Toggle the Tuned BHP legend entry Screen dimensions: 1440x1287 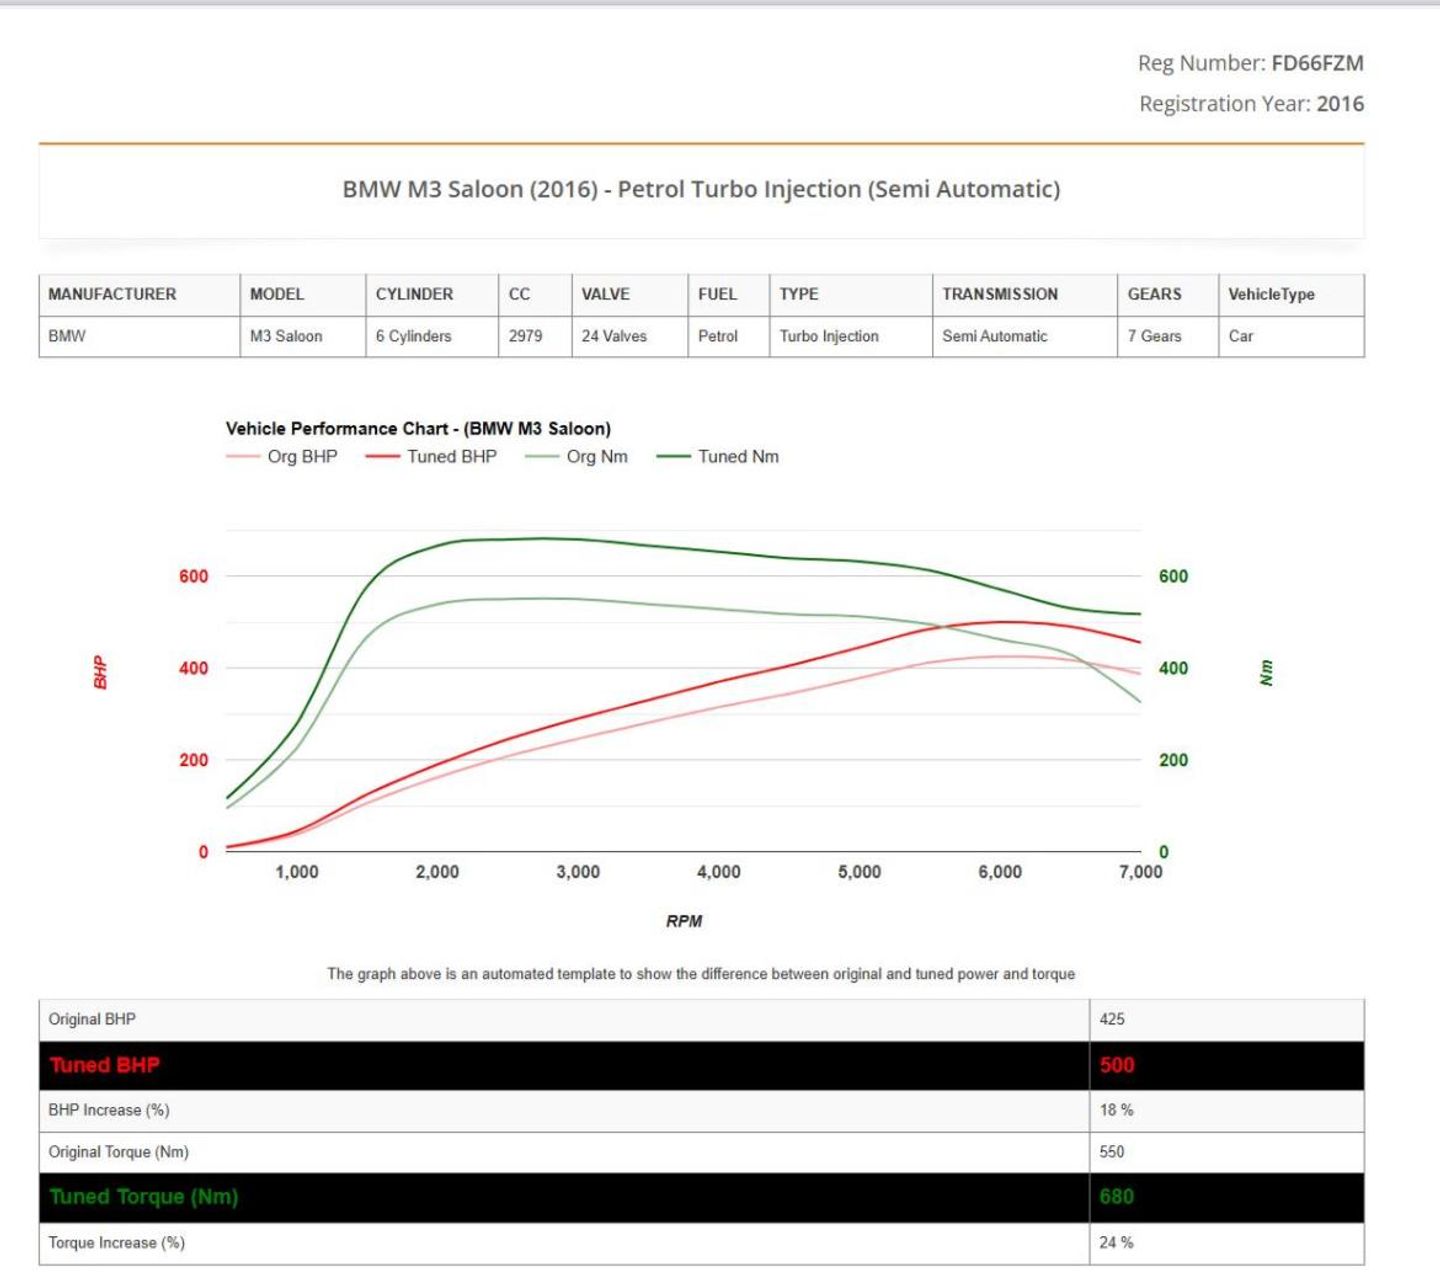coord(432,456)
